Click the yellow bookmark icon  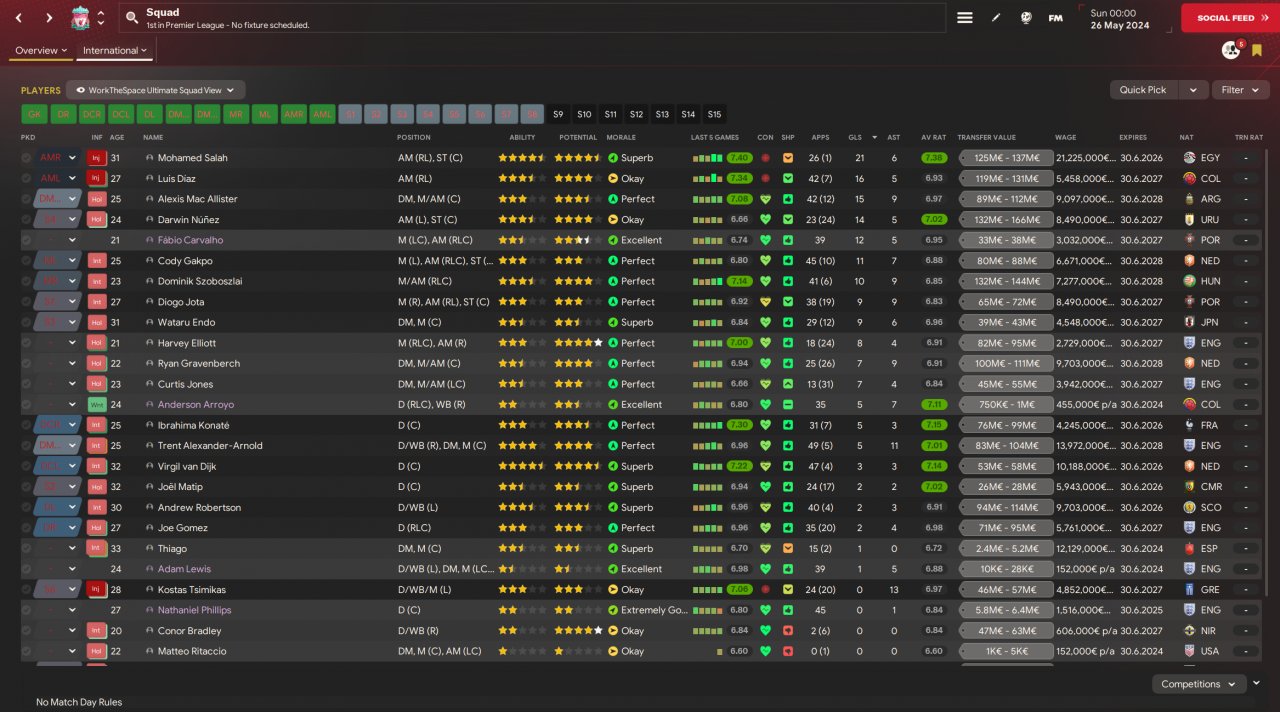tap(1257, 50)
